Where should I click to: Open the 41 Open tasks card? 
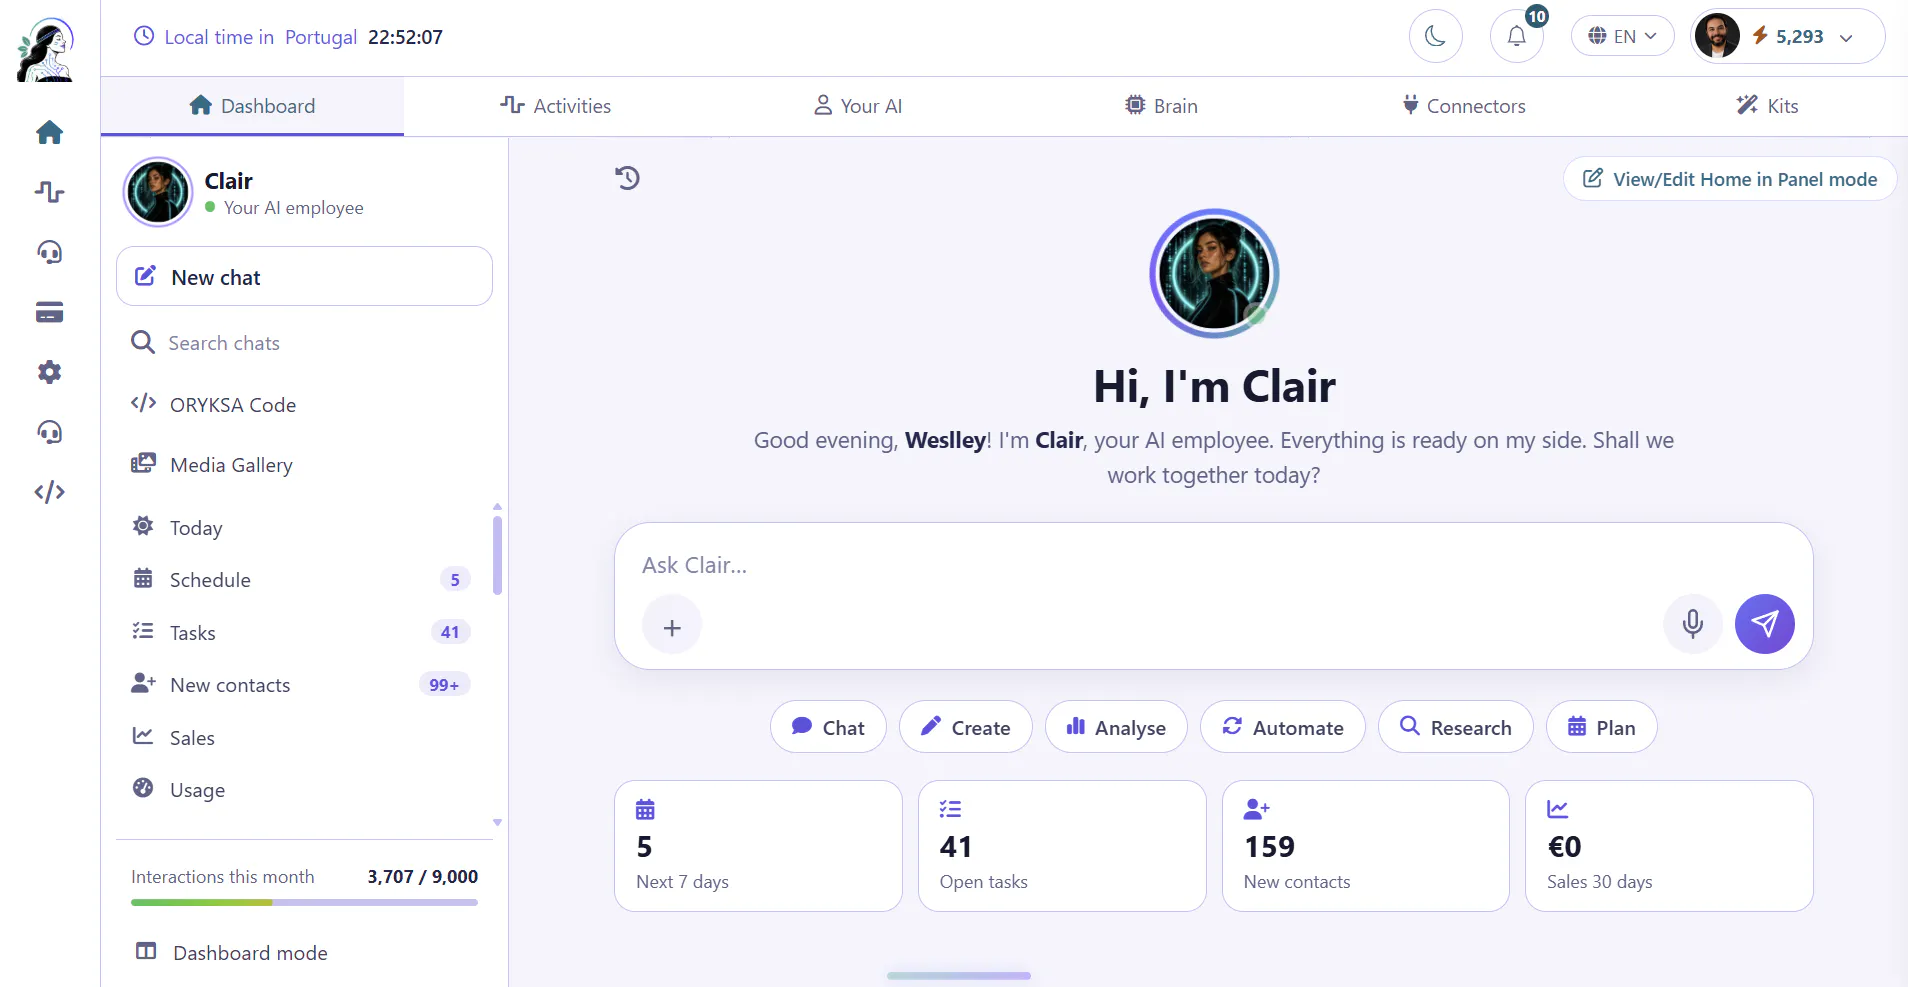[x=1062, y=846]
